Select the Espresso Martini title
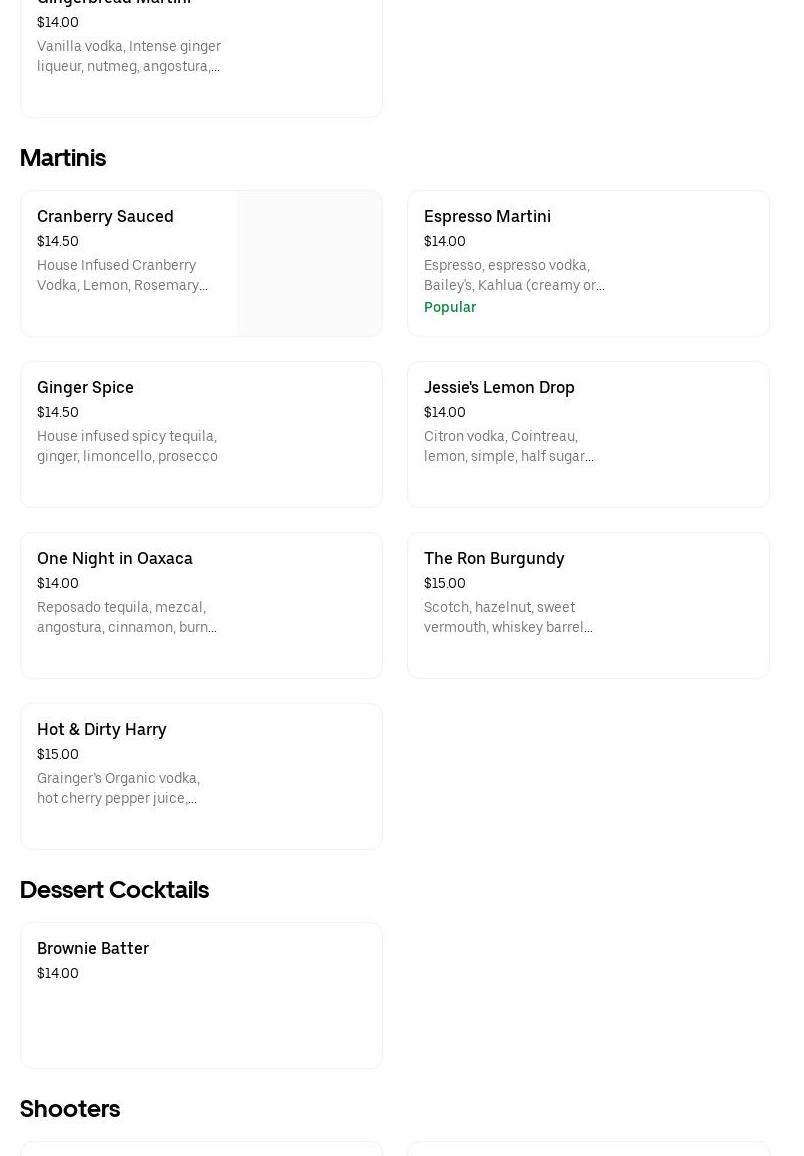This screenshot has height=1156, width=804. tap(487, 217)
